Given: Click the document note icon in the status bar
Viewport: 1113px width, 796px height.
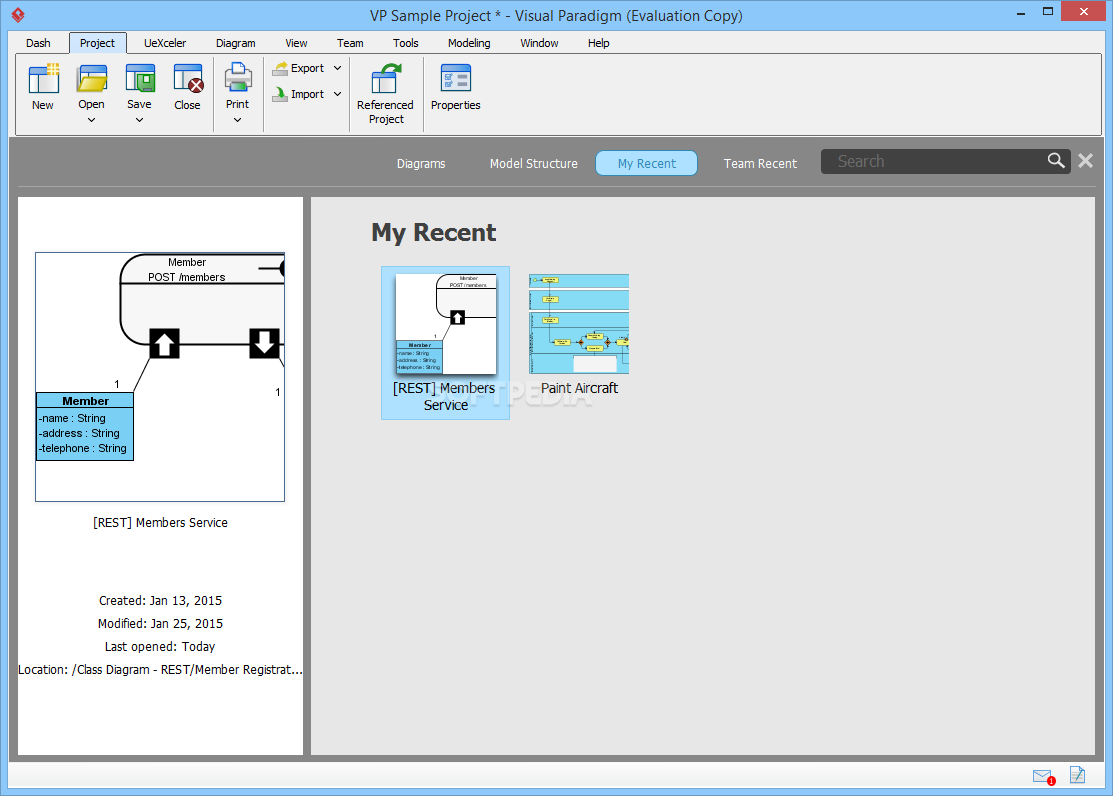Looking at the screenshot, I should coord(1078,775).
